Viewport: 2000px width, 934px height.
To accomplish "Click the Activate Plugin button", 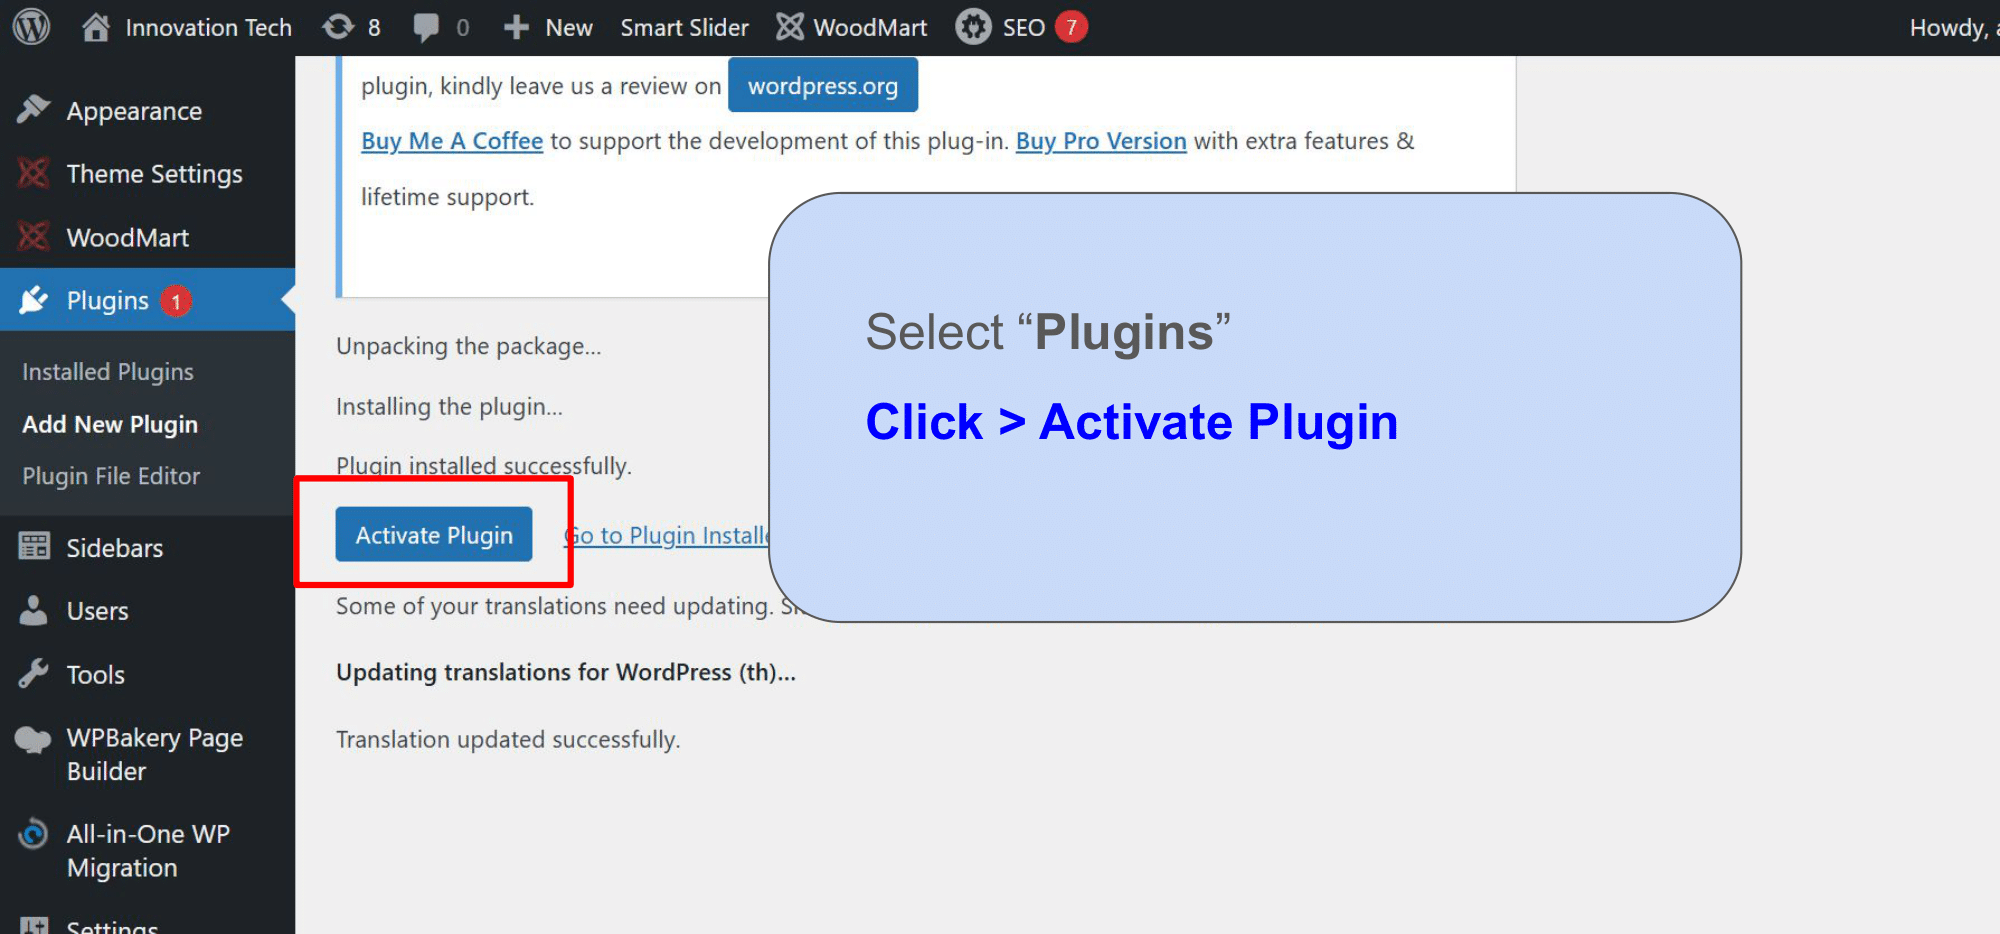I will 434,535.
